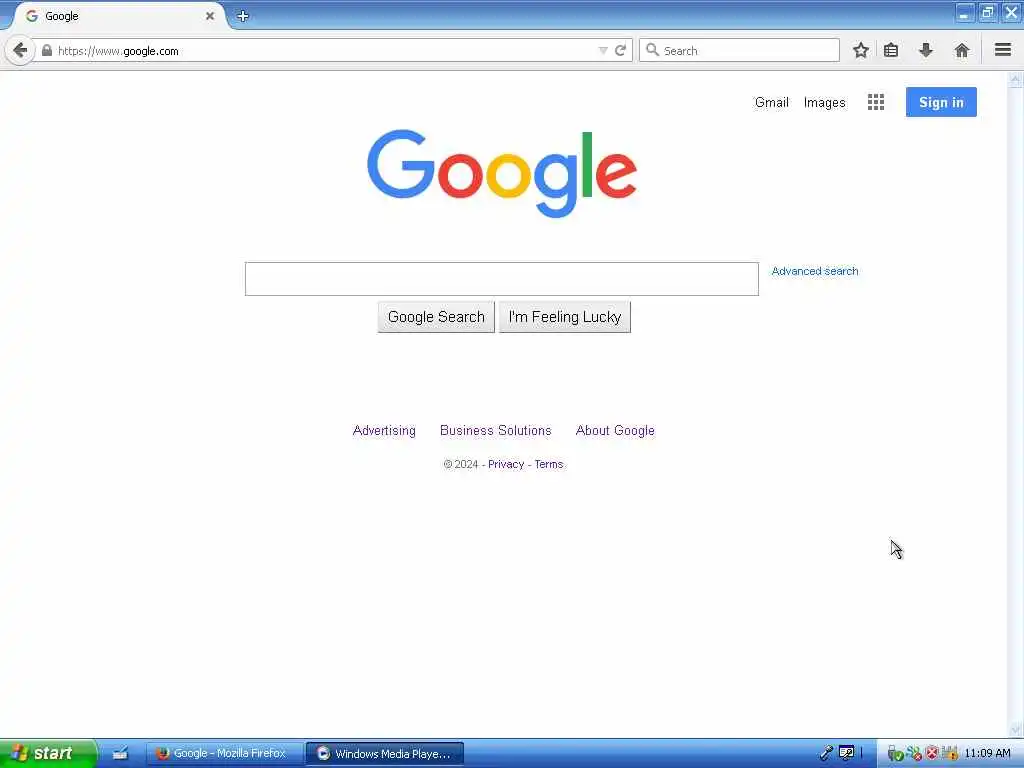The width and height of the screenshot is (1024, 768).
Task: Open the Gmail link
Action: click(771, 103)
